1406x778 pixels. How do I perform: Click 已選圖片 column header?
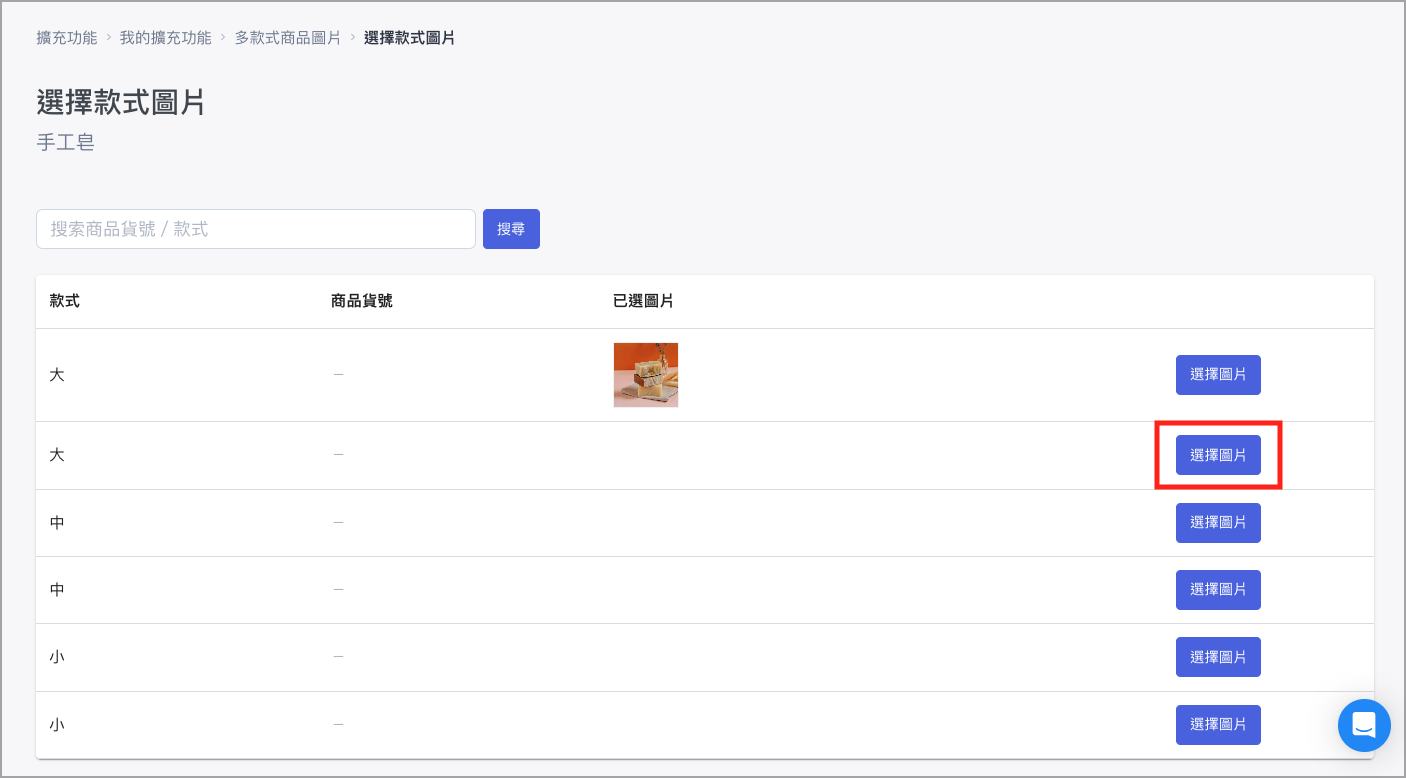tap(643, 301)
